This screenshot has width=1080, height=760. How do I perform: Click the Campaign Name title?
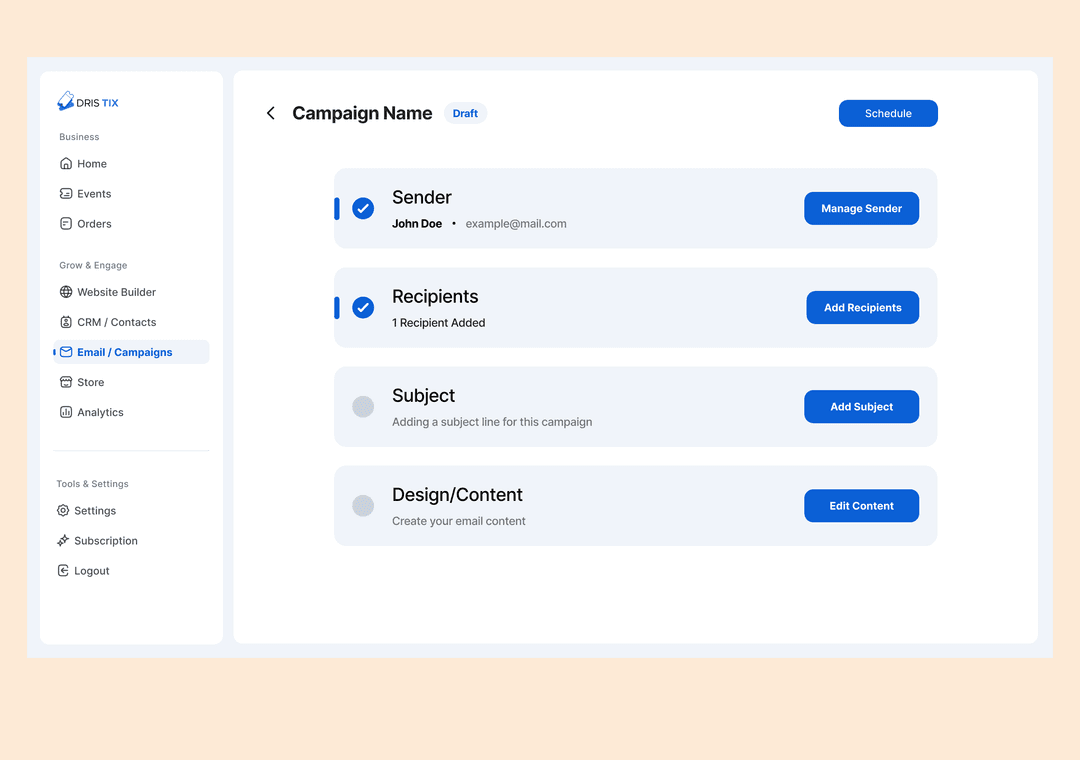point(362,113)
